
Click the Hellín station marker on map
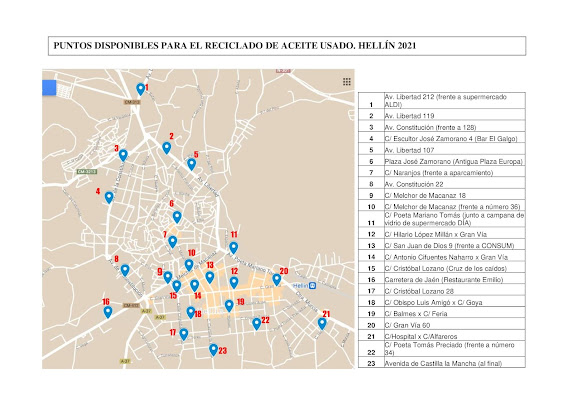coord(312,285)
